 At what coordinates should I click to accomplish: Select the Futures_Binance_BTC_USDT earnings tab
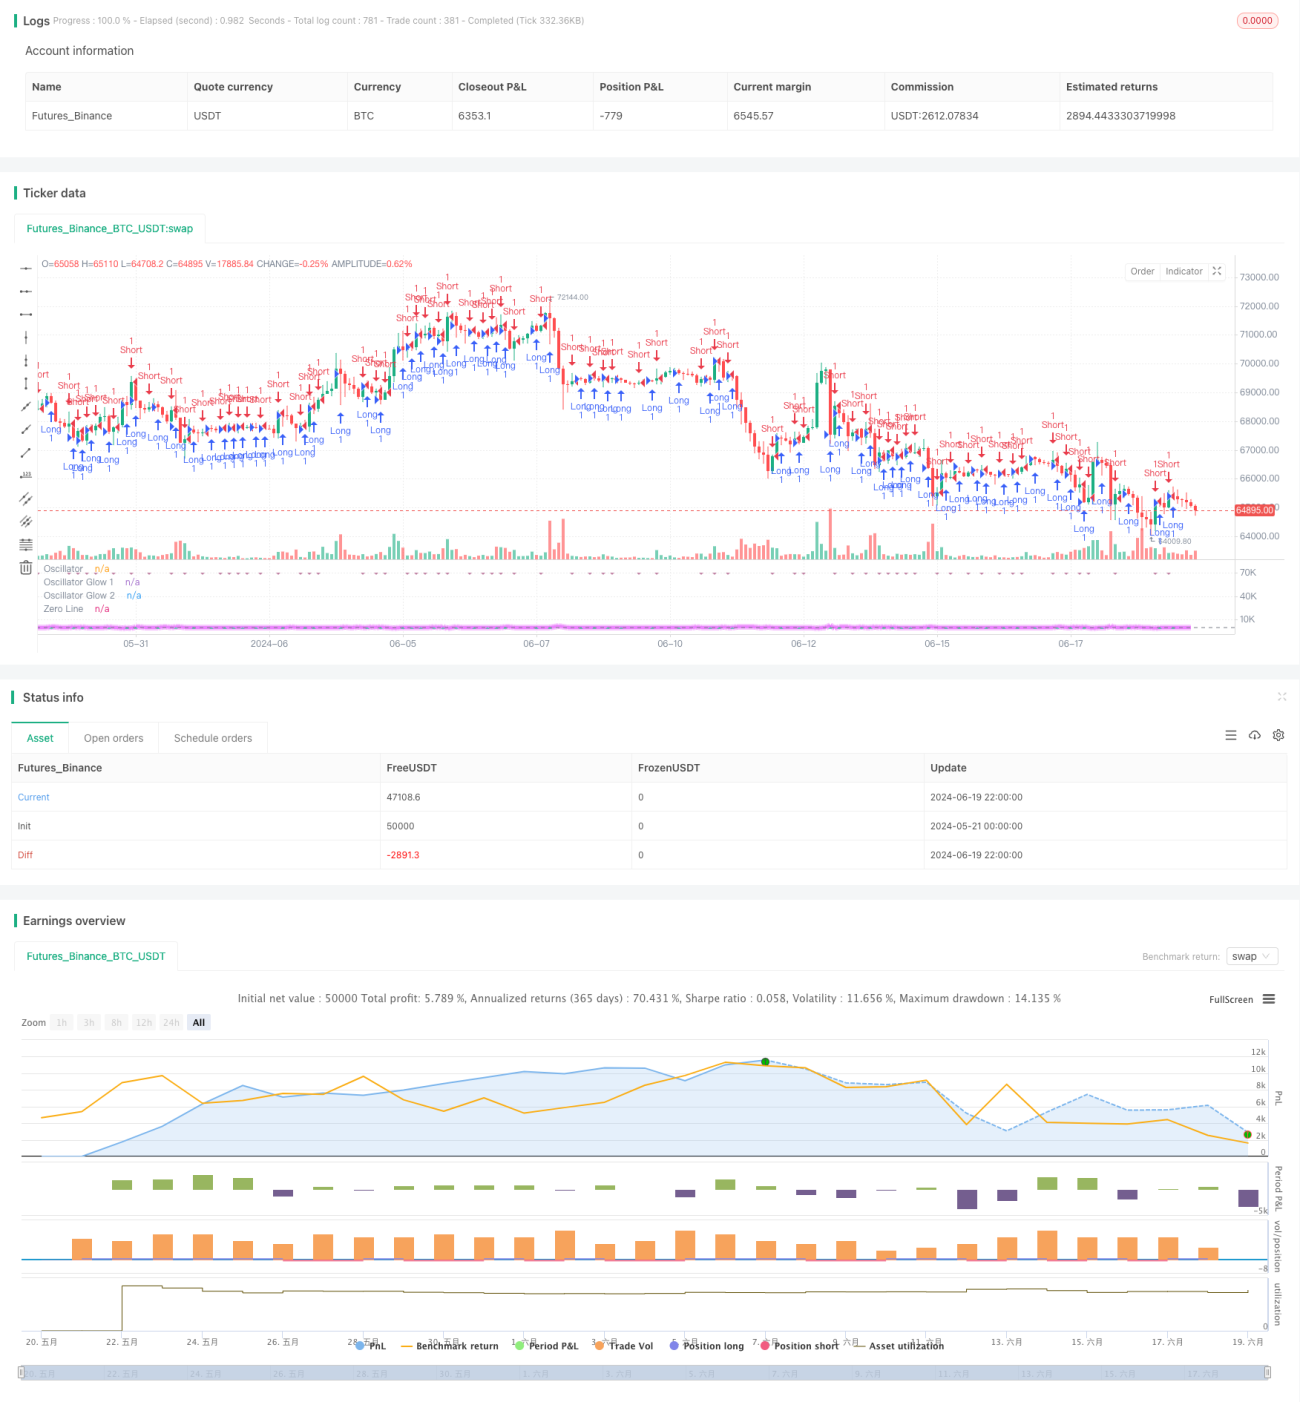click(96, 957)
